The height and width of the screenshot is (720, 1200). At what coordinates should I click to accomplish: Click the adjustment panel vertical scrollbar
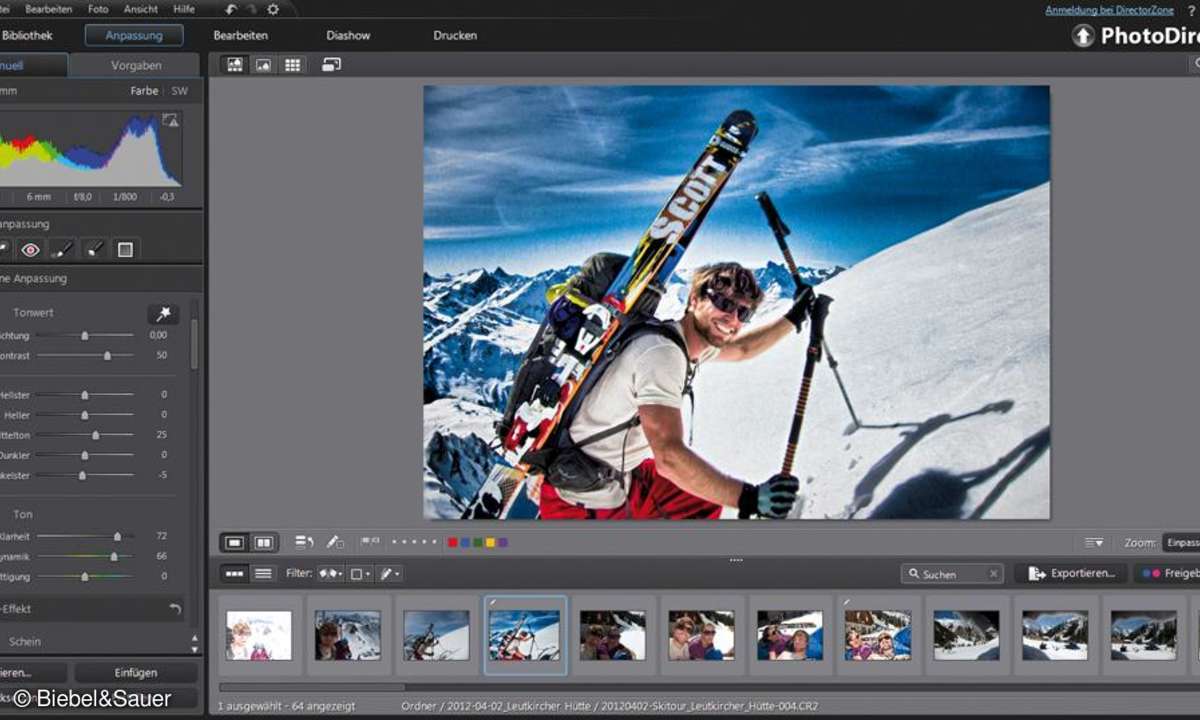click(194, 345)
